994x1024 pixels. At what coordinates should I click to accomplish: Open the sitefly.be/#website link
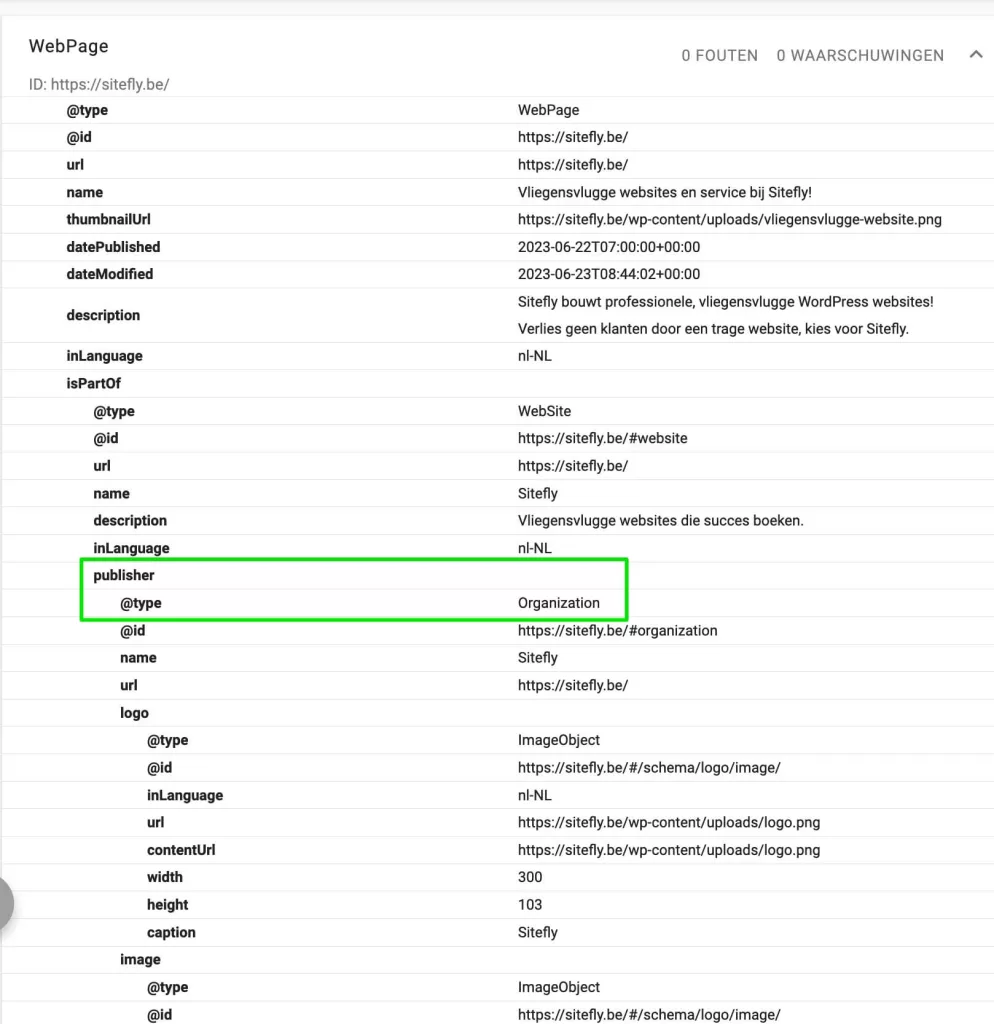602,438
